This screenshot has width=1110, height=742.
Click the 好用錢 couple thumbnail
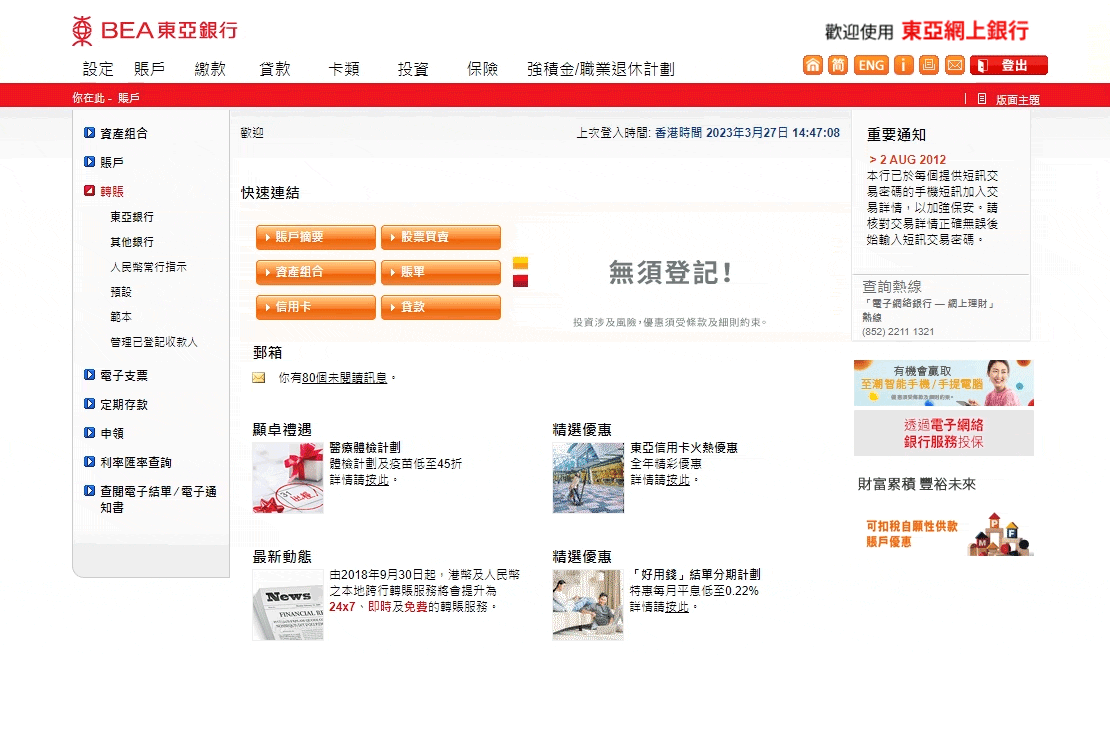coord(588,605)
